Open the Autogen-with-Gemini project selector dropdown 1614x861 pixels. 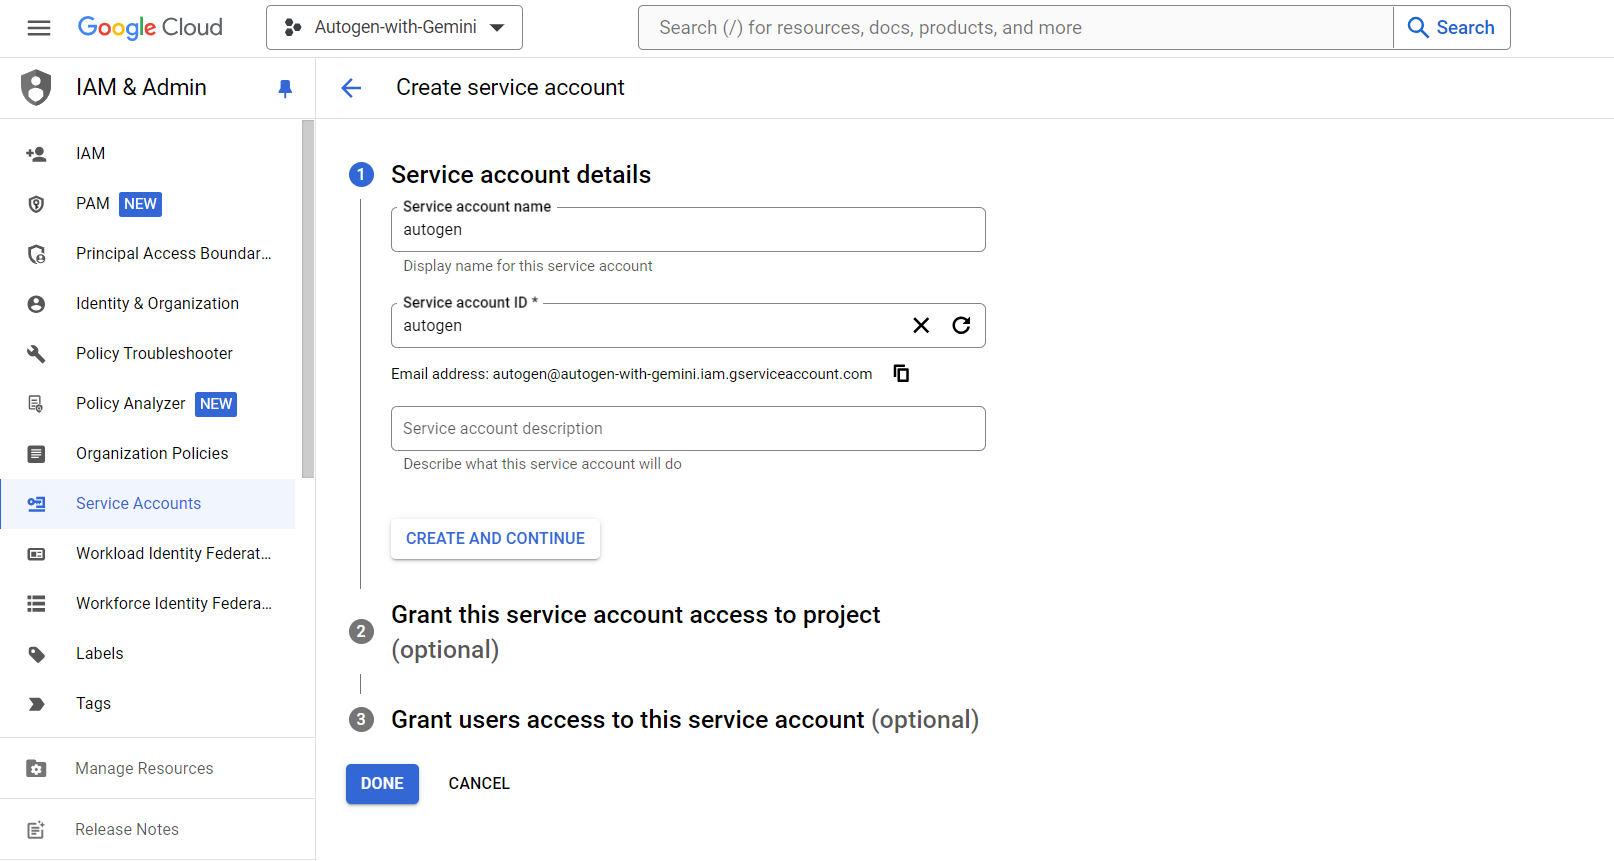394,28
